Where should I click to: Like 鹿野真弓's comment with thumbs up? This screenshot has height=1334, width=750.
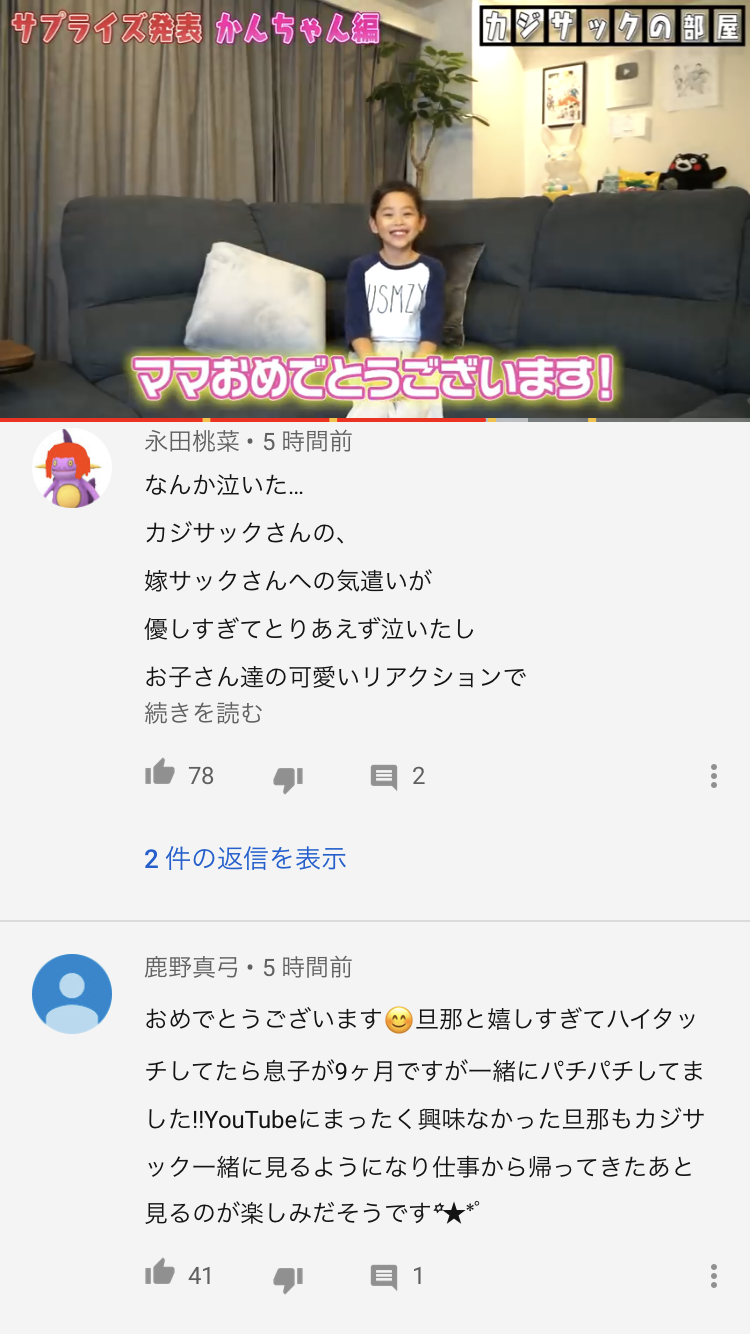(x=160, y=1273)
